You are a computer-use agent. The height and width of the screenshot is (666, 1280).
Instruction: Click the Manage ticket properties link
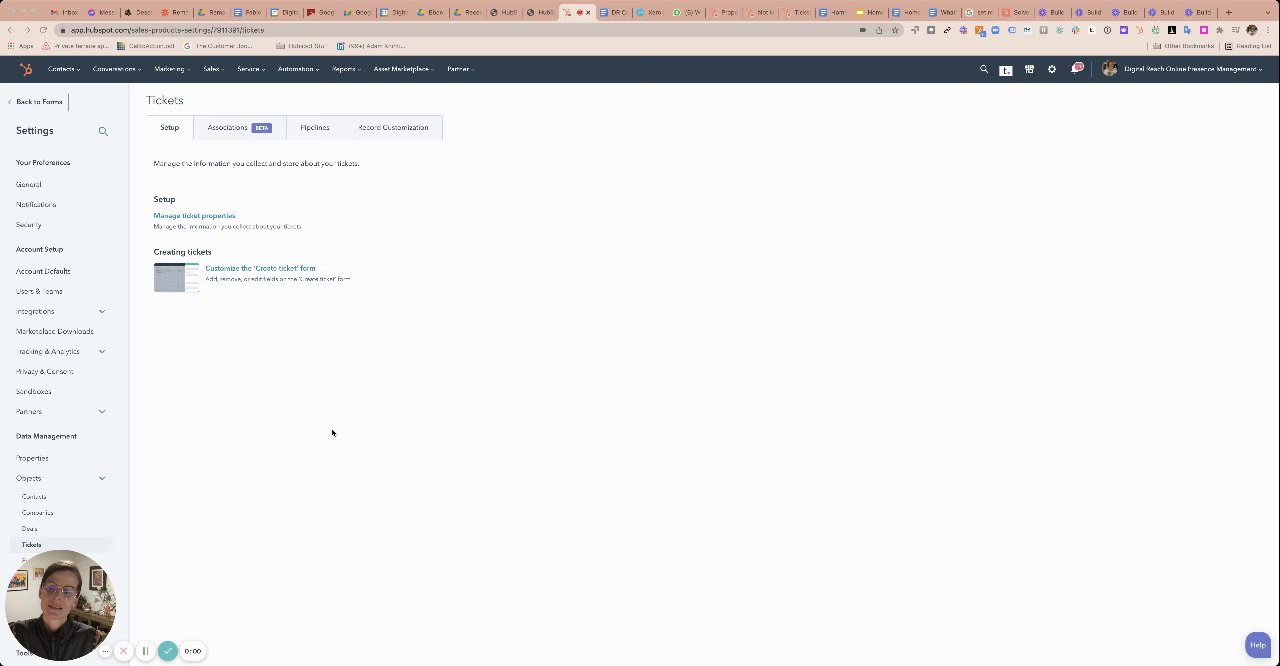[194, 216]
